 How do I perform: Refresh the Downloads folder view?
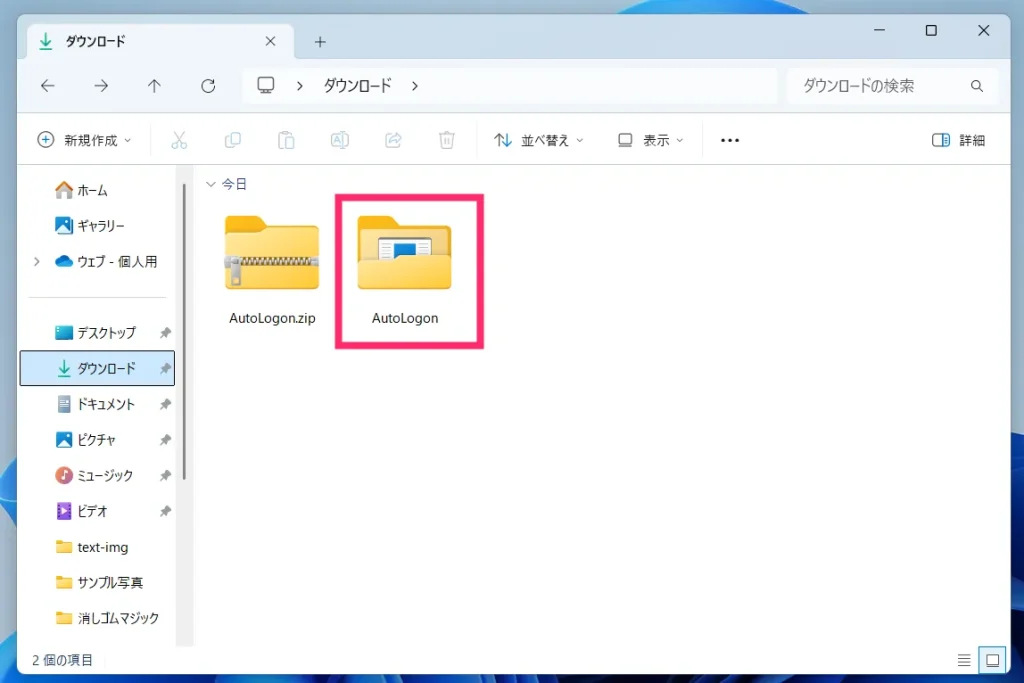pos(208,86)
